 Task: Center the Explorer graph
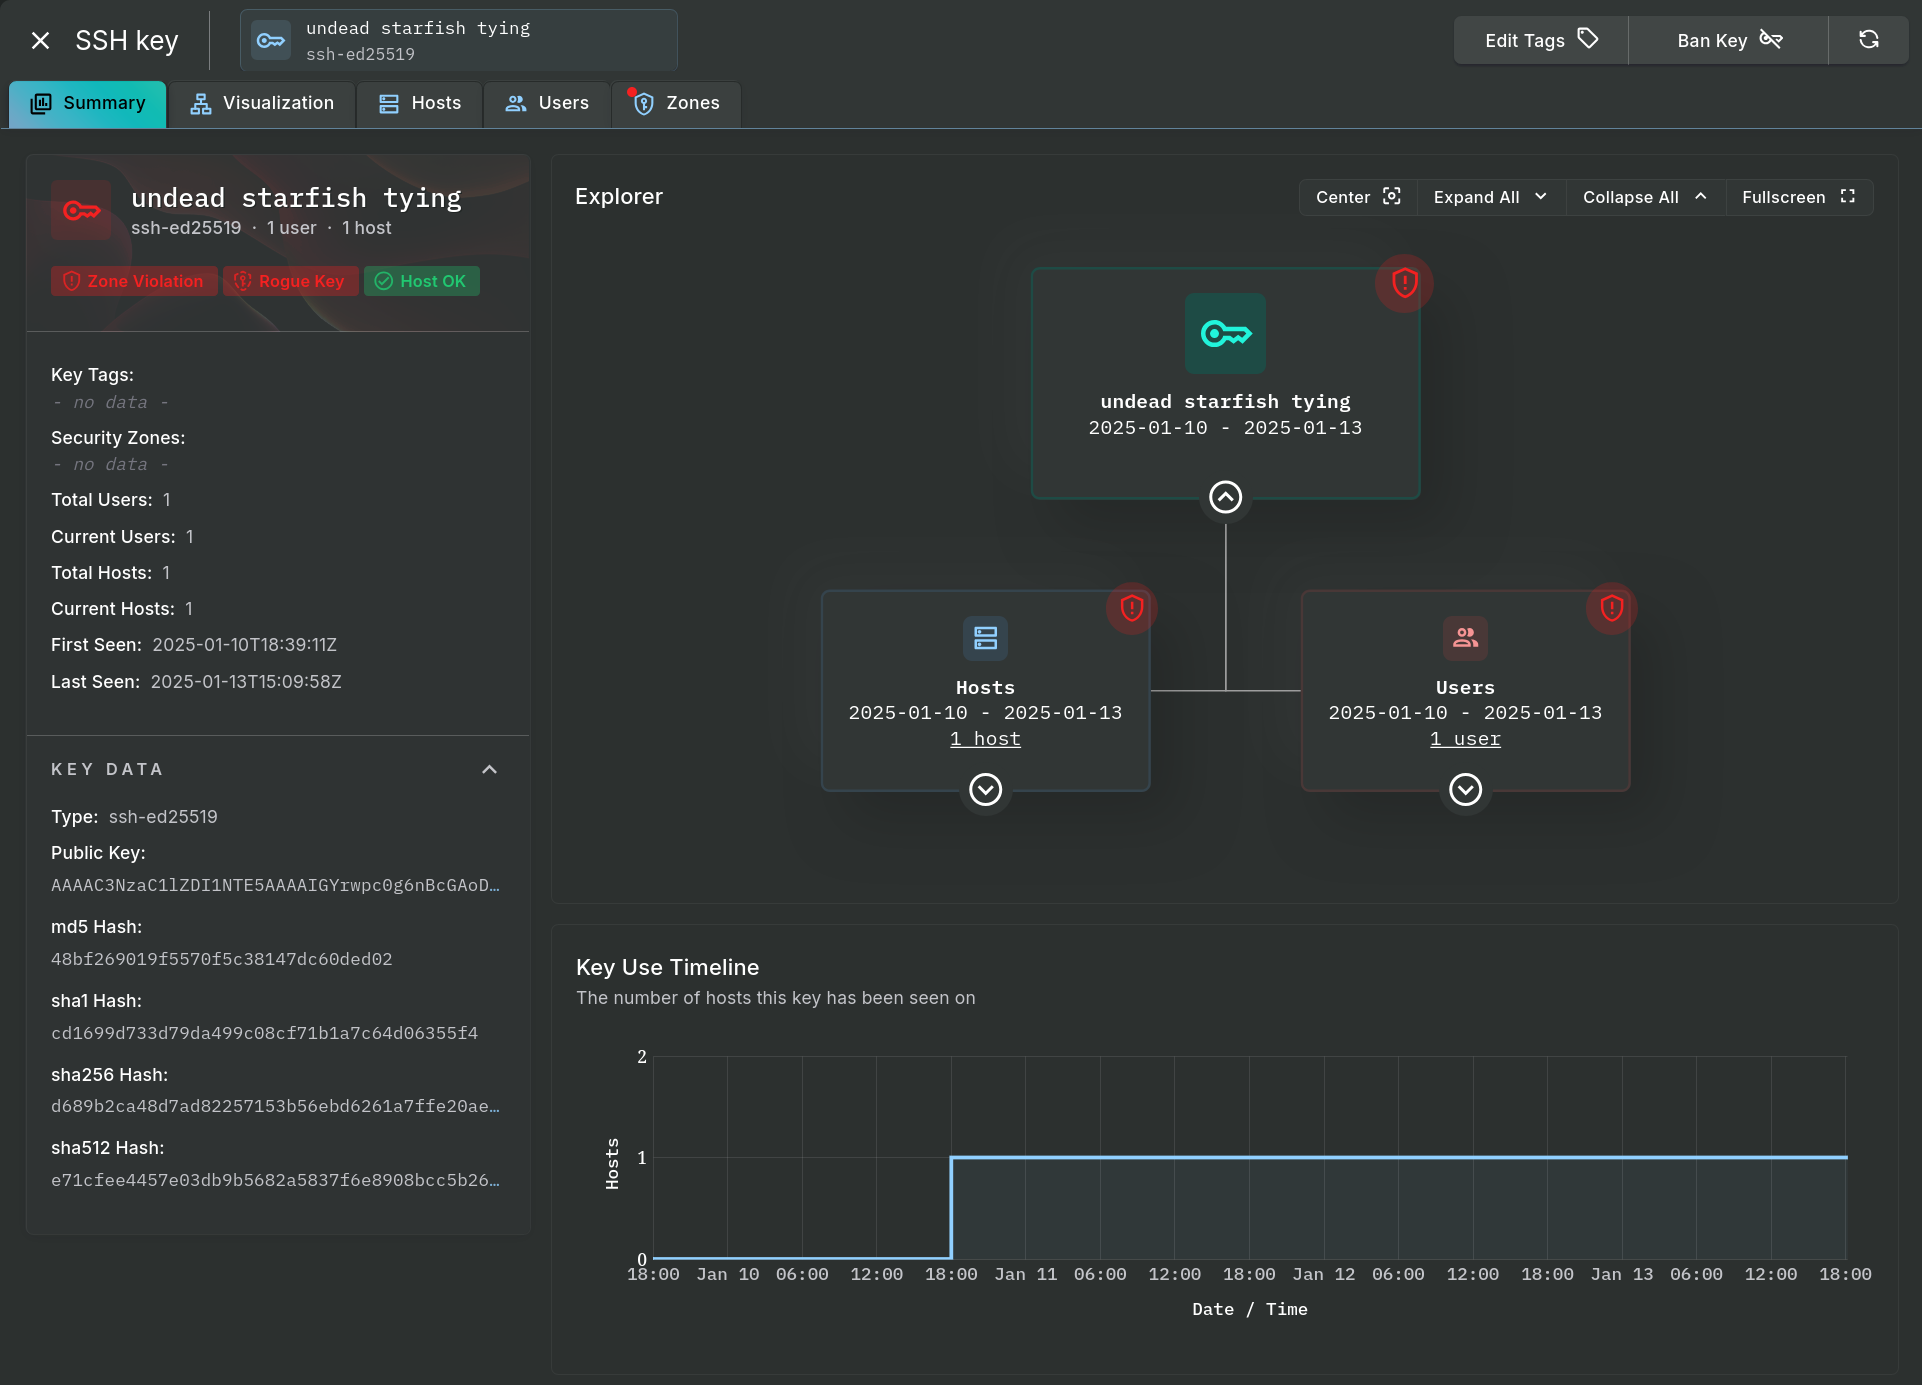1358,197
